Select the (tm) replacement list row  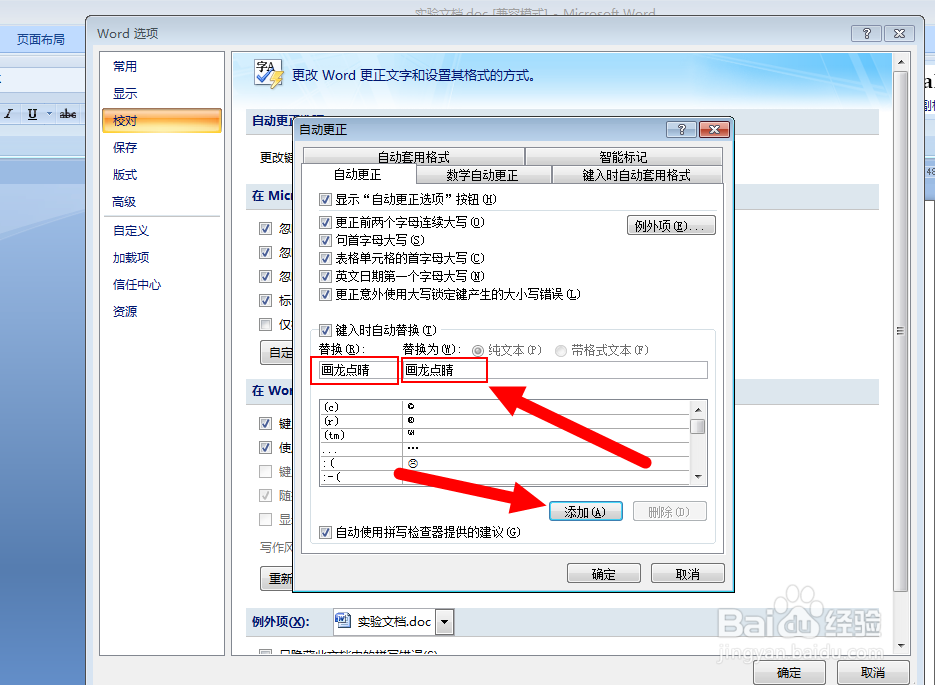[x=504, y=435]
